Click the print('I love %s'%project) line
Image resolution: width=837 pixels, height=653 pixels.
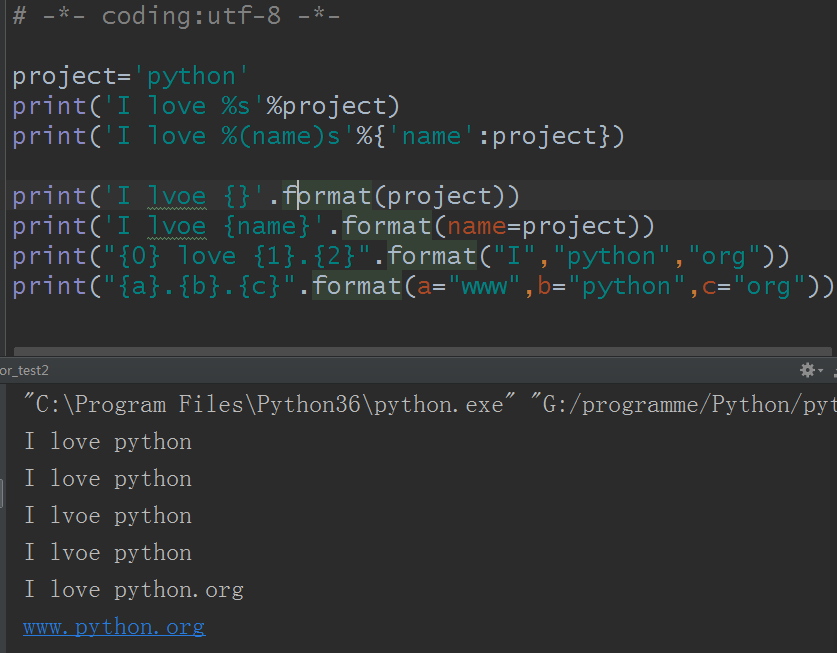pos(206,106)
